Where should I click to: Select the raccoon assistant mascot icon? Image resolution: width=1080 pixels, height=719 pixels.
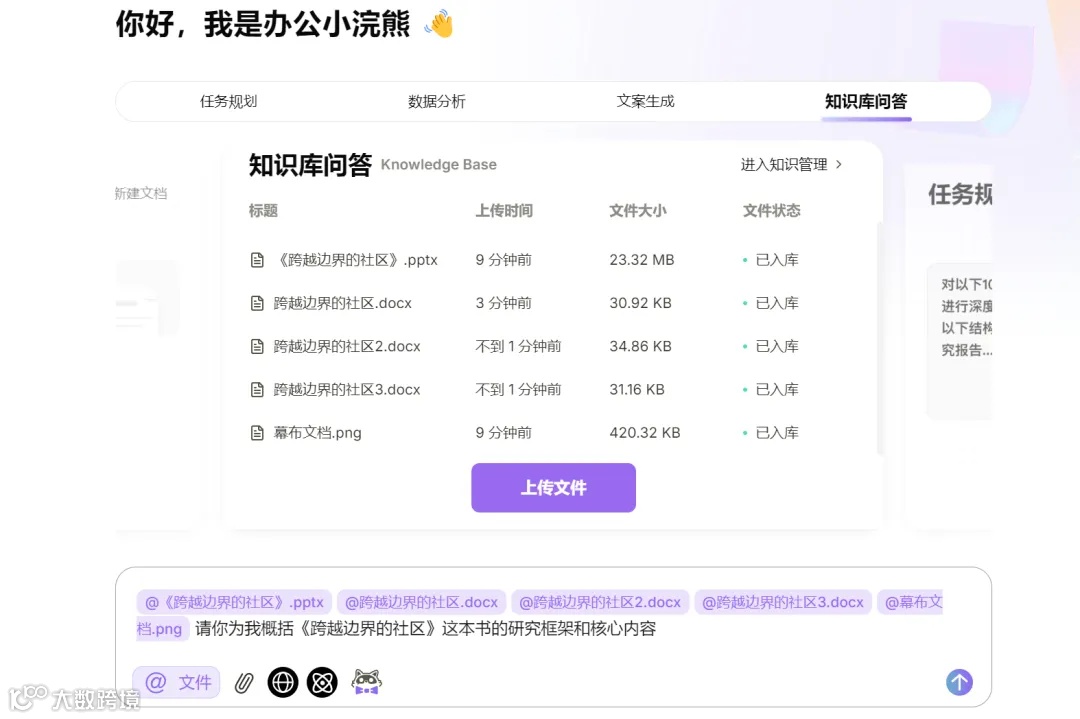click(368, 682)
